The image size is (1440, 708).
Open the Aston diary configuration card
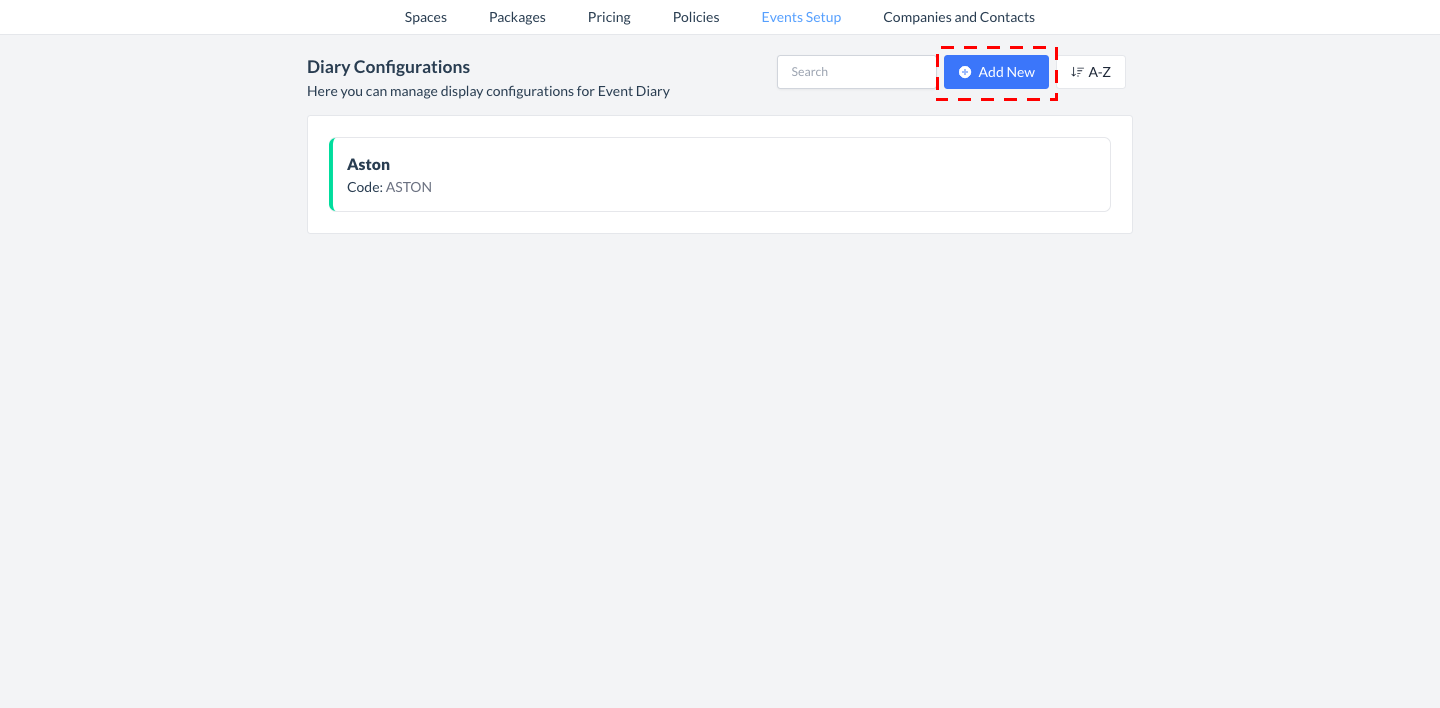coord(720,174)
